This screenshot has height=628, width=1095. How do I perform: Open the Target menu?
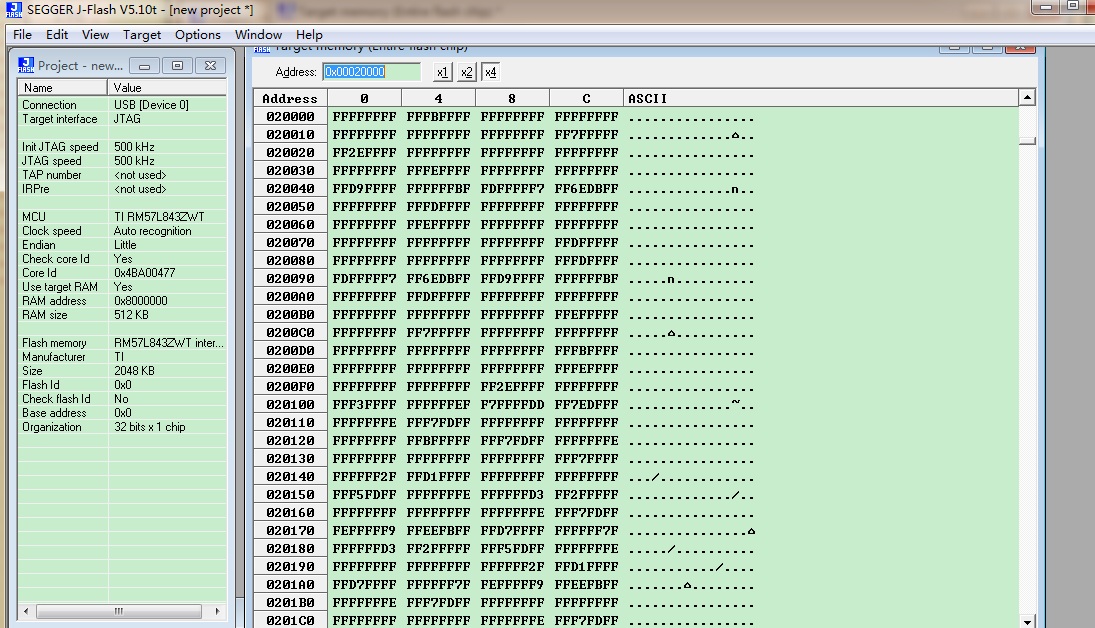pos(142,35)
